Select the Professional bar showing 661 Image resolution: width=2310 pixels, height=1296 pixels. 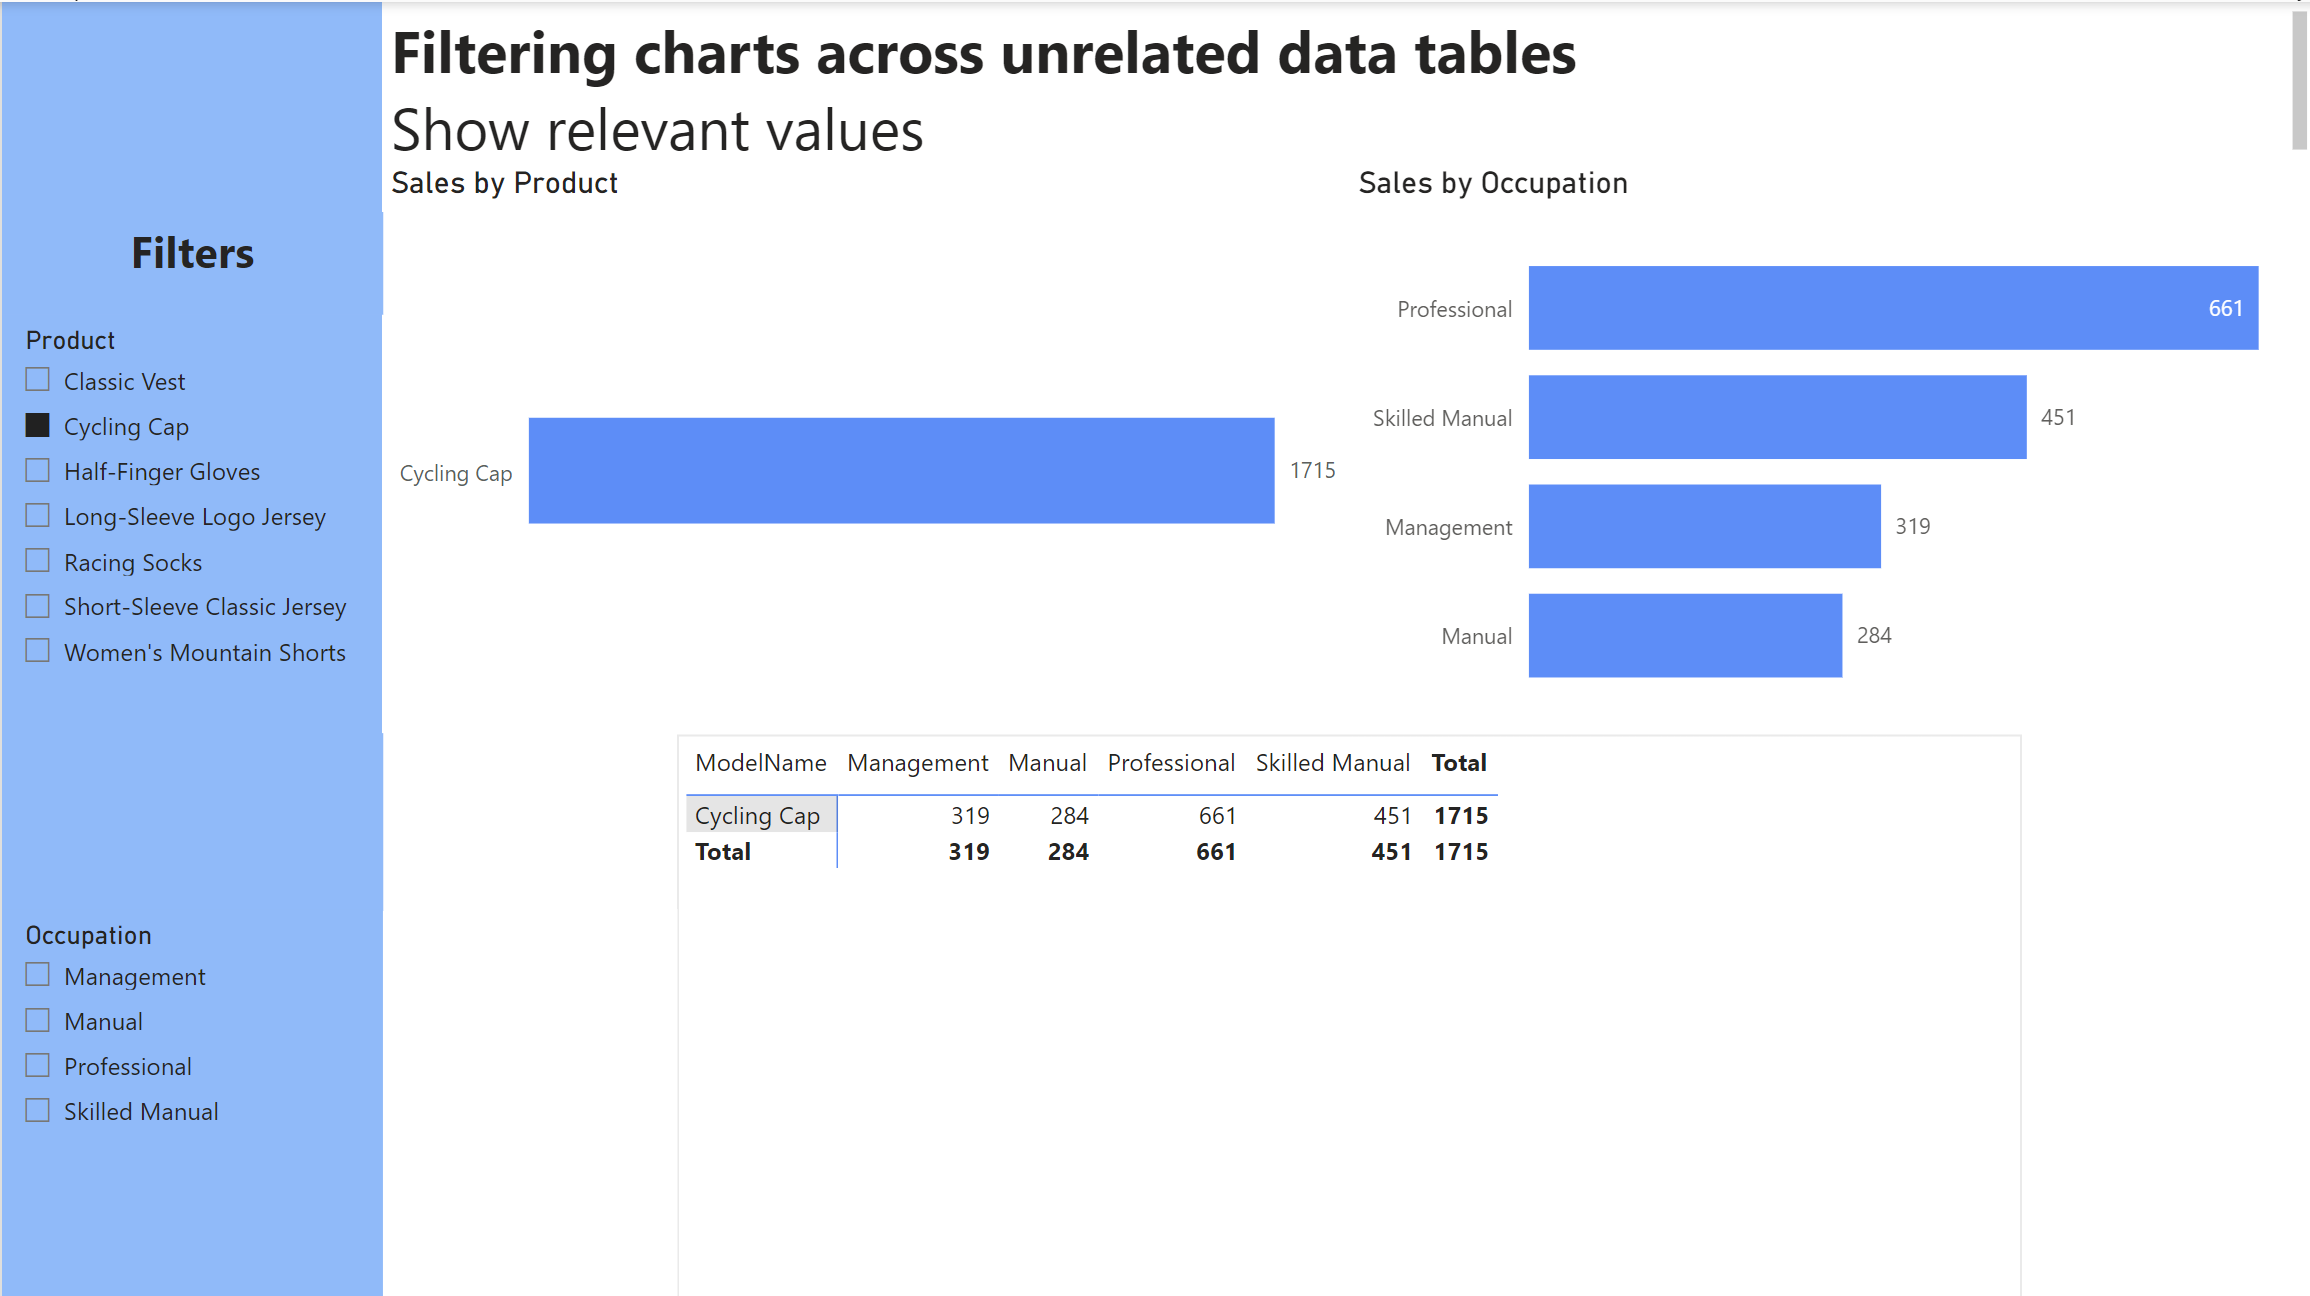tap(1892, 308)
